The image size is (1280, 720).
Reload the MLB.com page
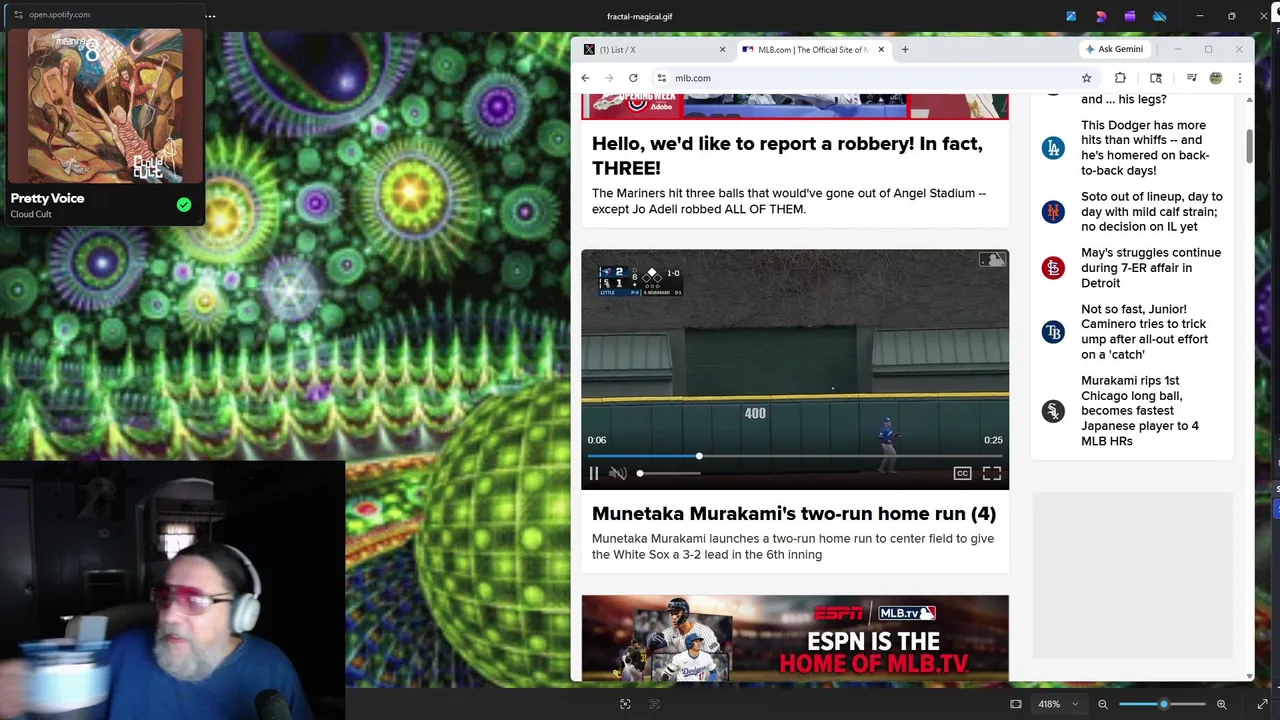click(x=633, y=78)
